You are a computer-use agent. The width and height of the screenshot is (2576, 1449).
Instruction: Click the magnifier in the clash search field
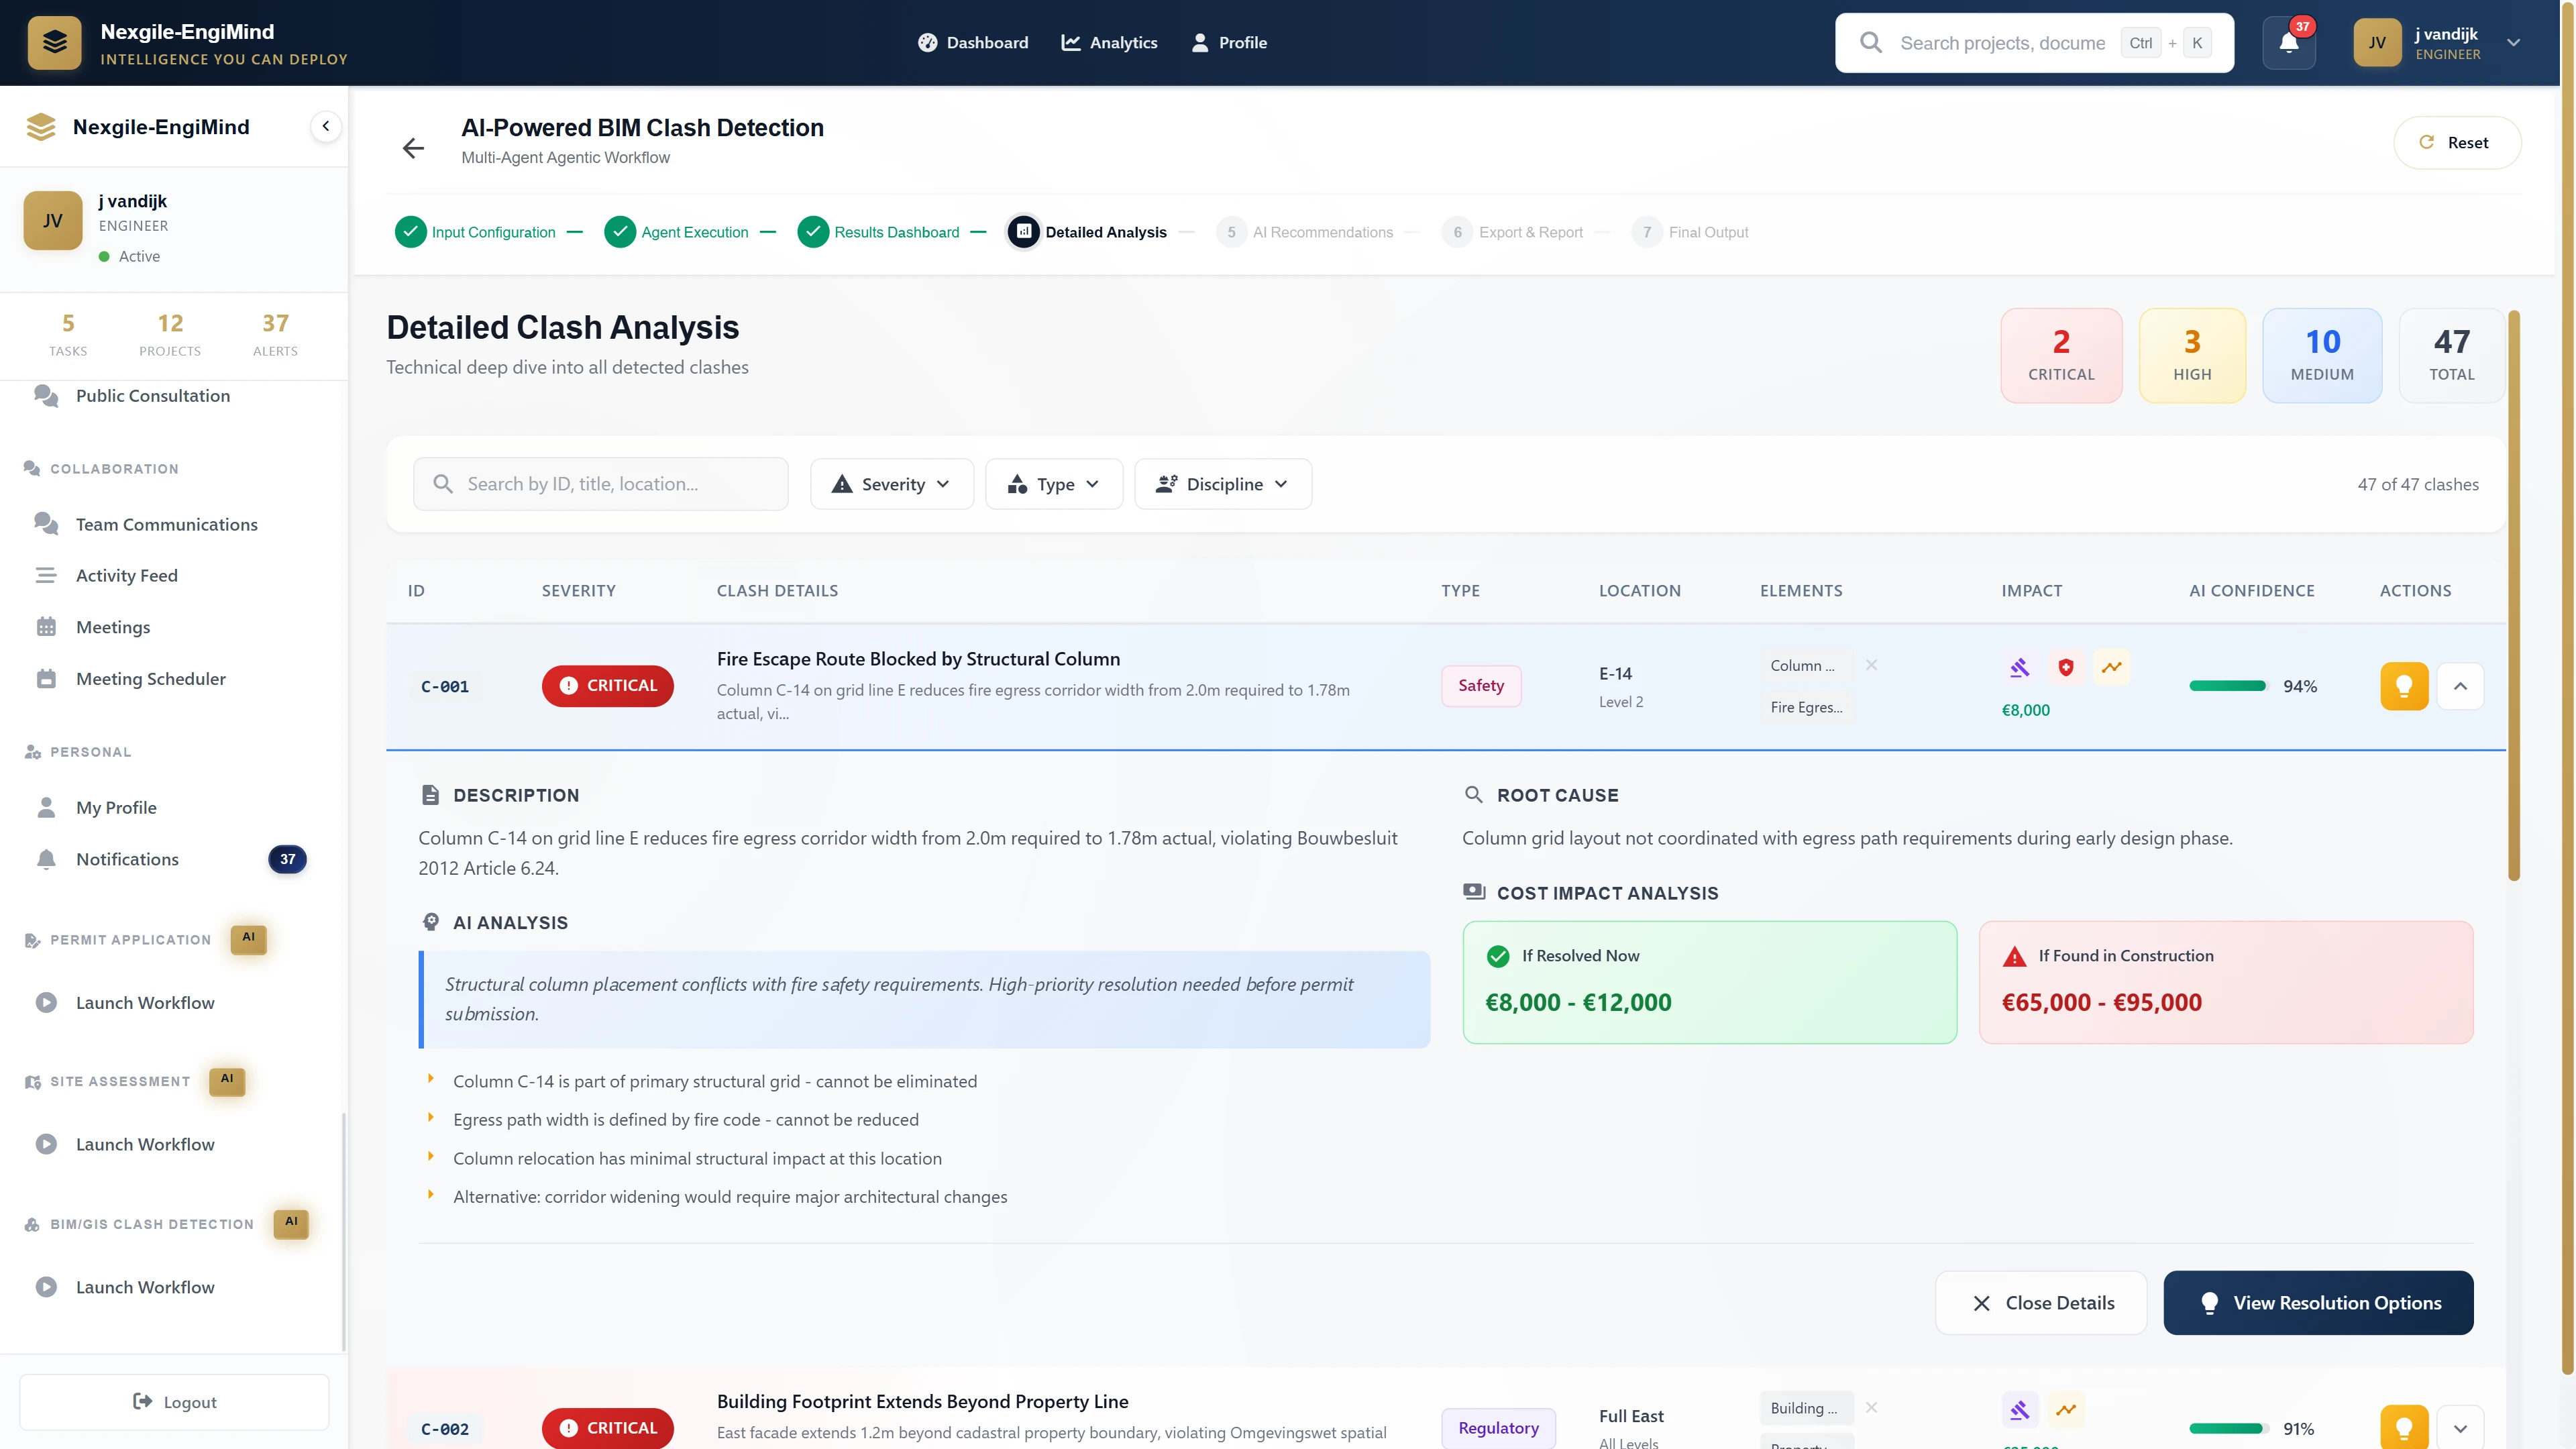tap(443, 483)
